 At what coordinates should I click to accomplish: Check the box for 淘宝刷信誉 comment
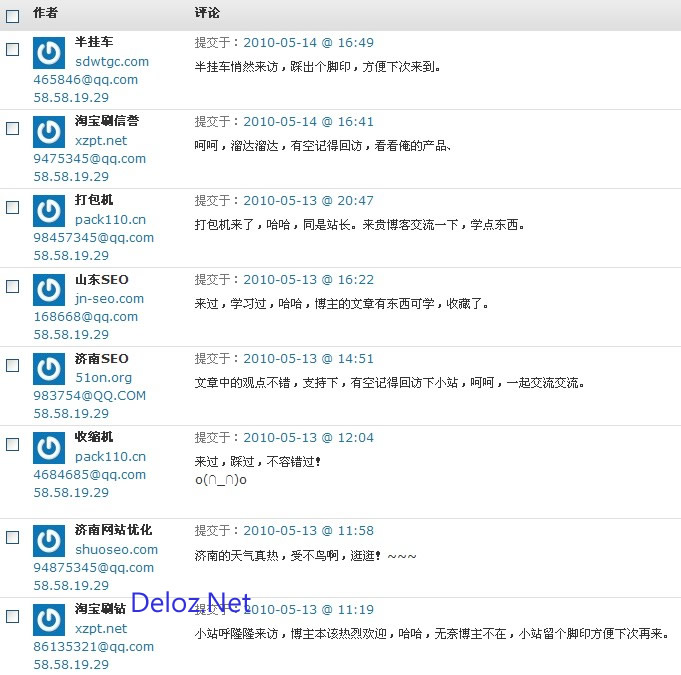[13, 129]
